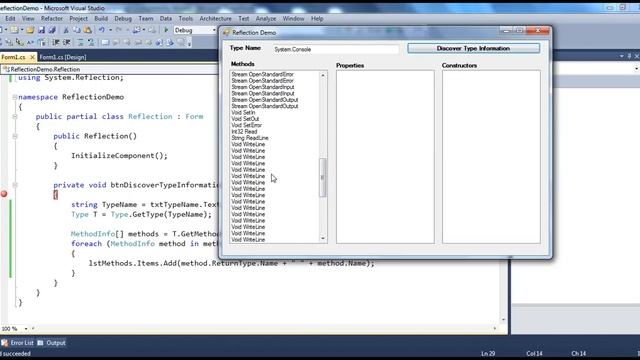Open the Undo history dropdown arrow
This screenshot has height=360, width=640.
(x=110, y=30)
